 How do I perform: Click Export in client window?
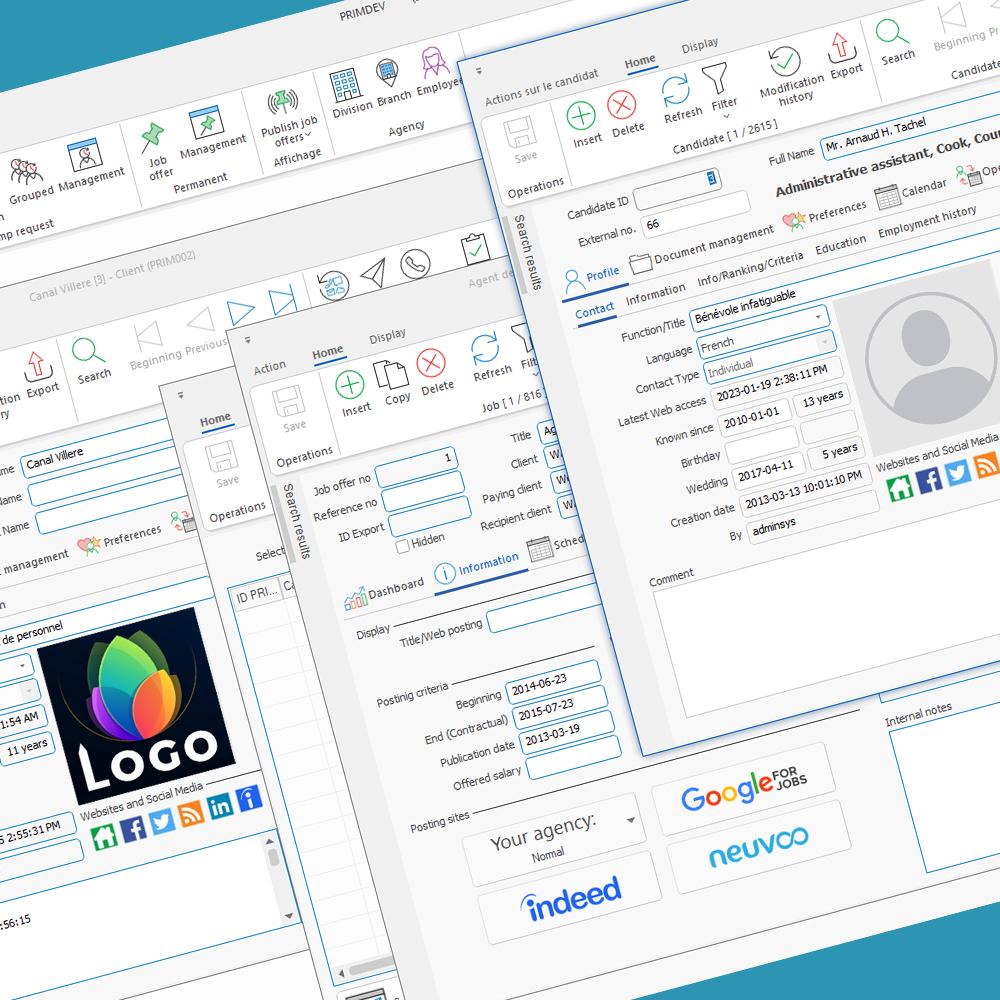tap(36, 366)
